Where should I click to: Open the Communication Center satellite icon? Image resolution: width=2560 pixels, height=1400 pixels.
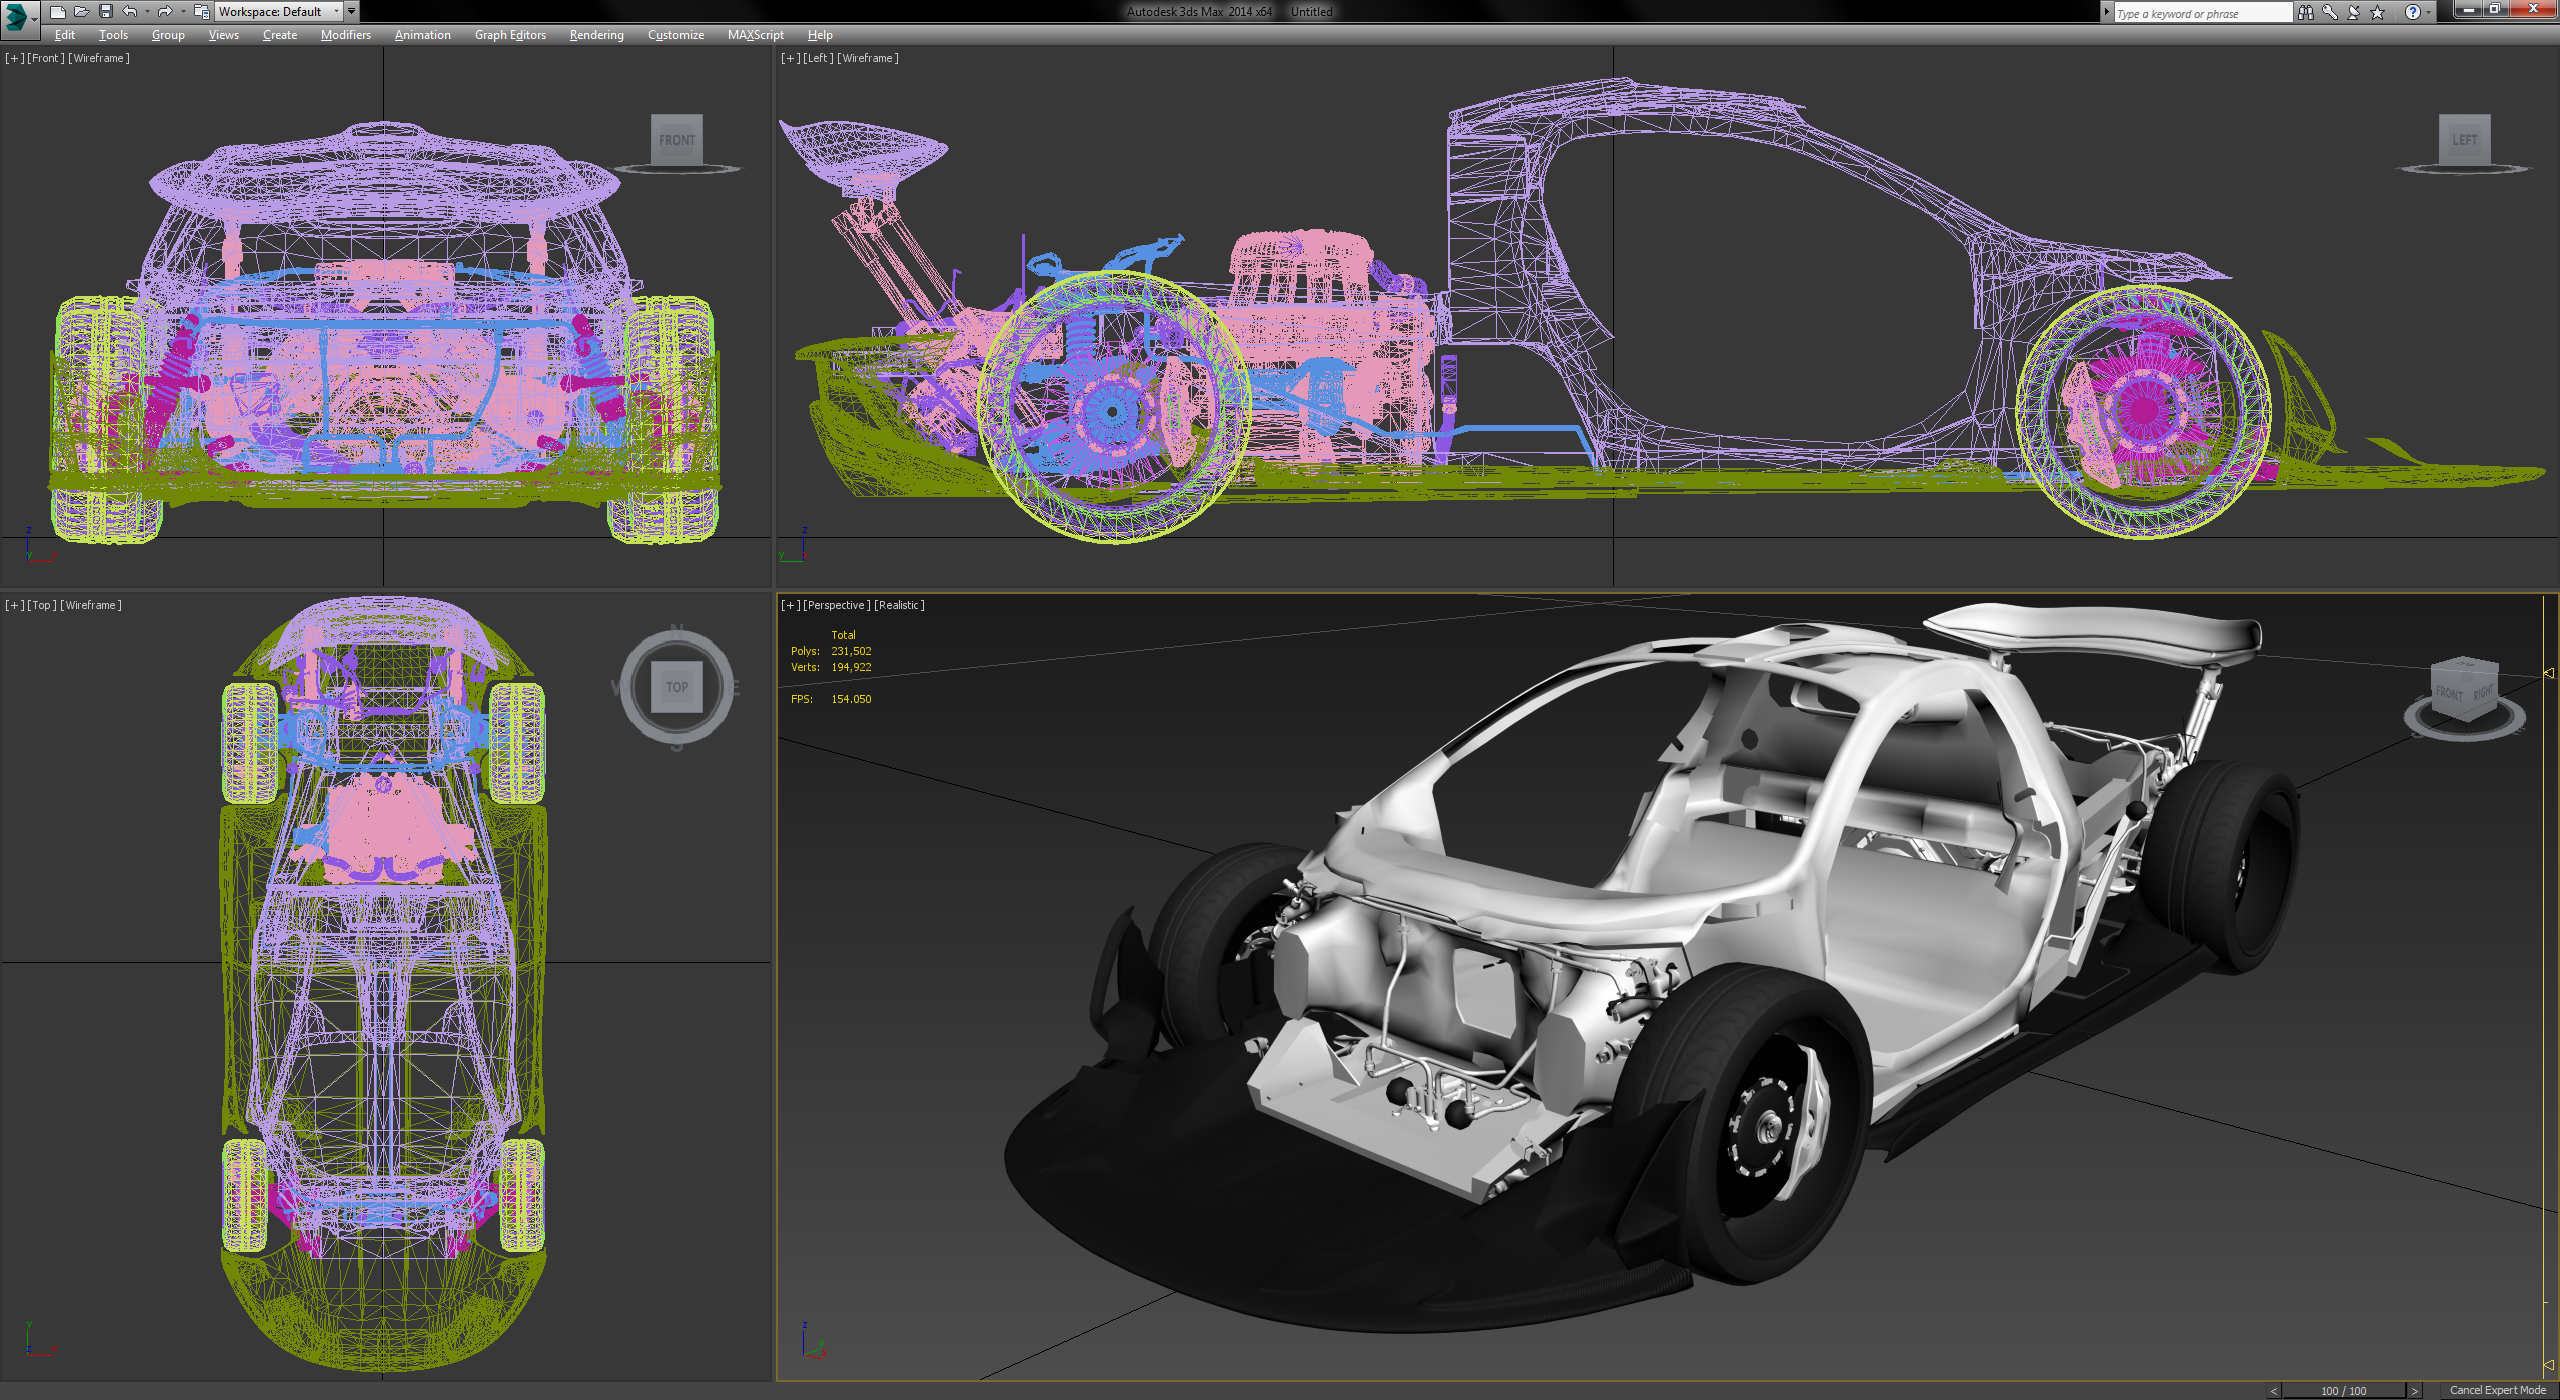[x=2353, y=12]
